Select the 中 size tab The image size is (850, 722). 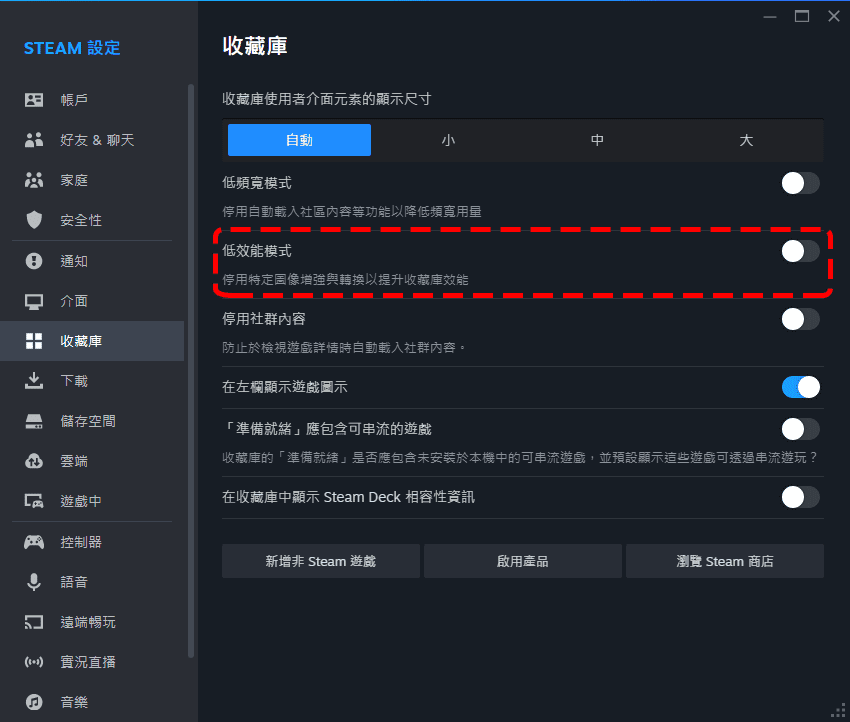[597, 140]
